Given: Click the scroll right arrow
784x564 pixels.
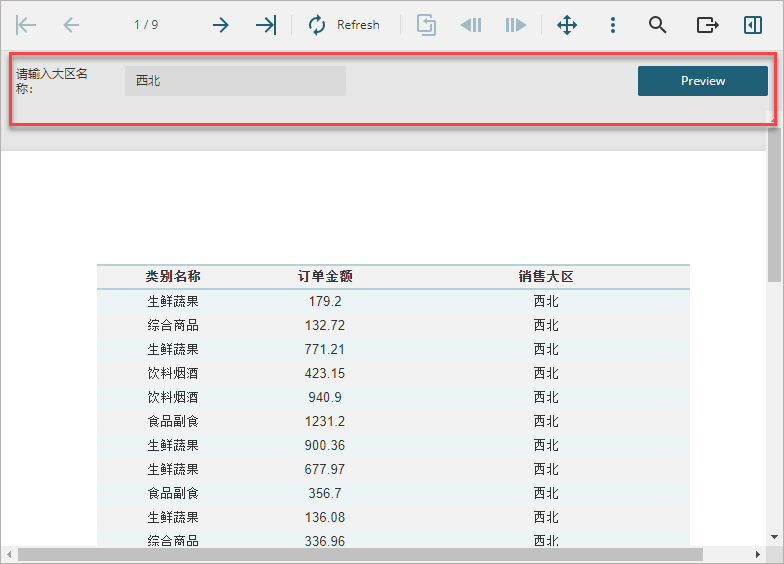Looking at the screenshot, I should 758,554.
